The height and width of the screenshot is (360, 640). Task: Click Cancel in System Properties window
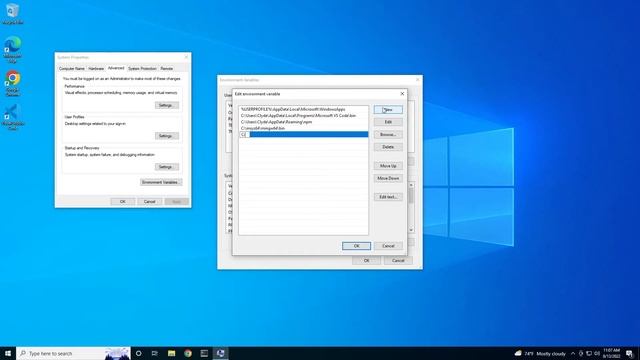point(149,202)
